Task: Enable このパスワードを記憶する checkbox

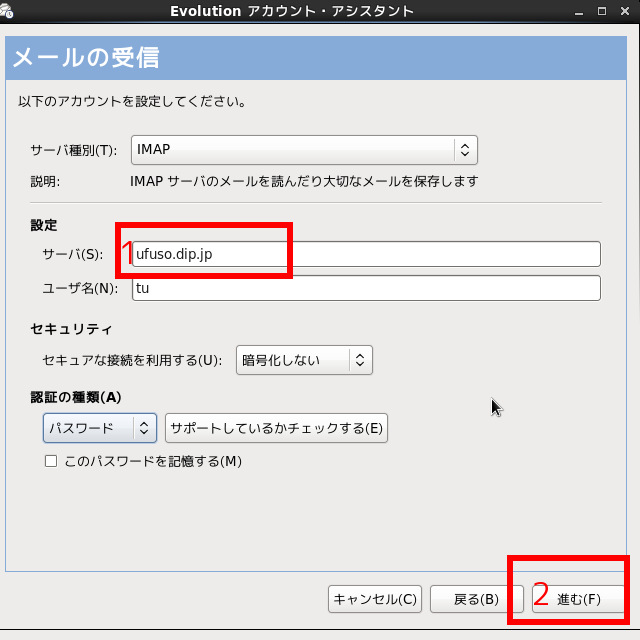Action: point(51,462)
